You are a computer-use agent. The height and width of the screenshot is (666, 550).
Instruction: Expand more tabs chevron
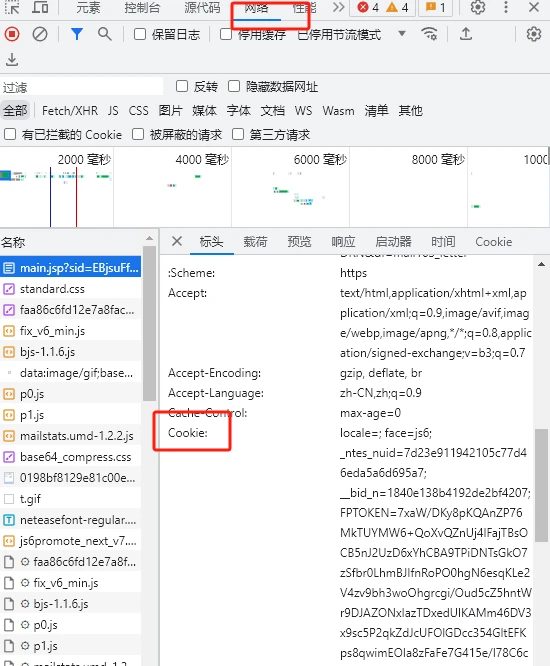(338, 7)
